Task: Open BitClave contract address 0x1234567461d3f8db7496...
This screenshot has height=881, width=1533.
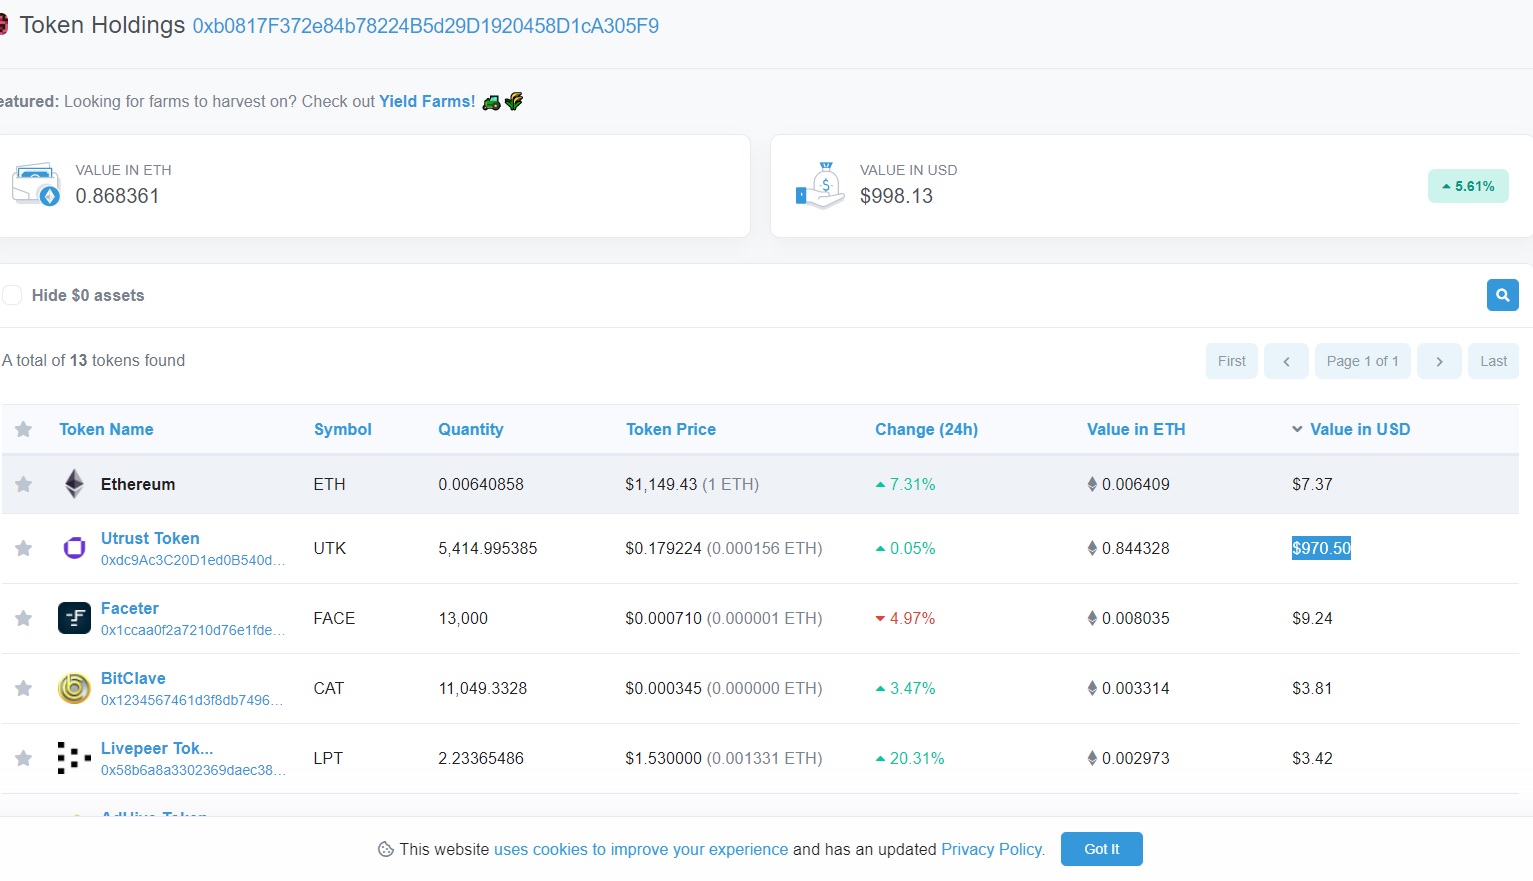Action: click(x=192, y=700)
